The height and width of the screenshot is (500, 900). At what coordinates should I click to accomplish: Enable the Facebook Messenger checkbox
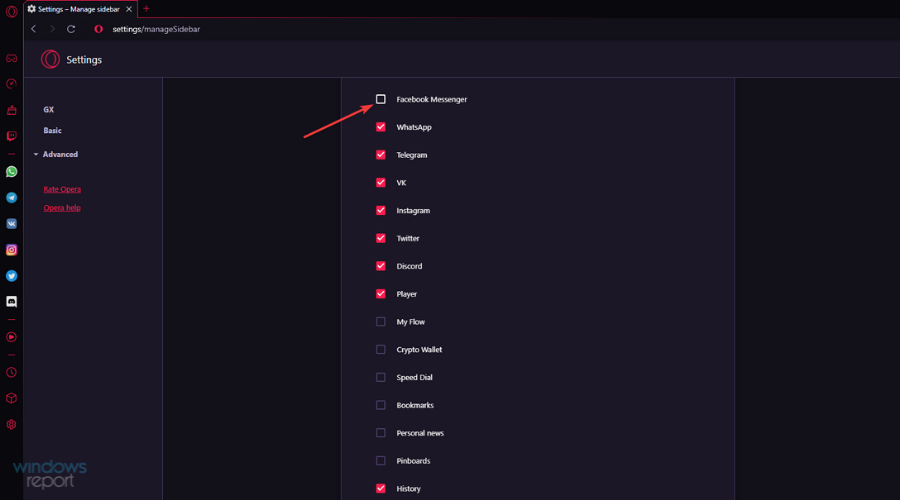(x=381, y=99)
